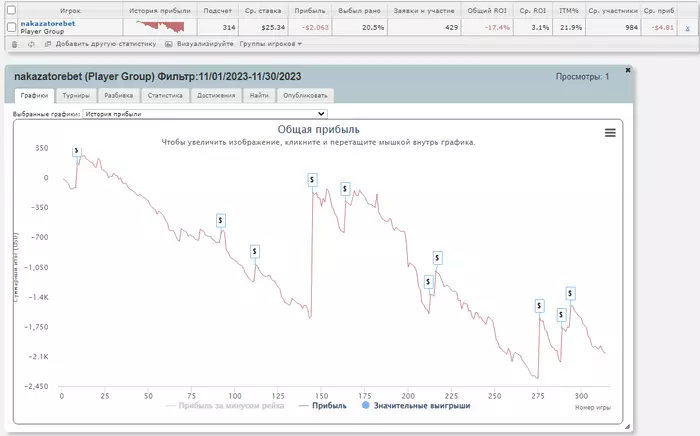
Task: Click the История прибыли sparkline thumbnail
Action: pyautogui.click(x=160, y=27)
